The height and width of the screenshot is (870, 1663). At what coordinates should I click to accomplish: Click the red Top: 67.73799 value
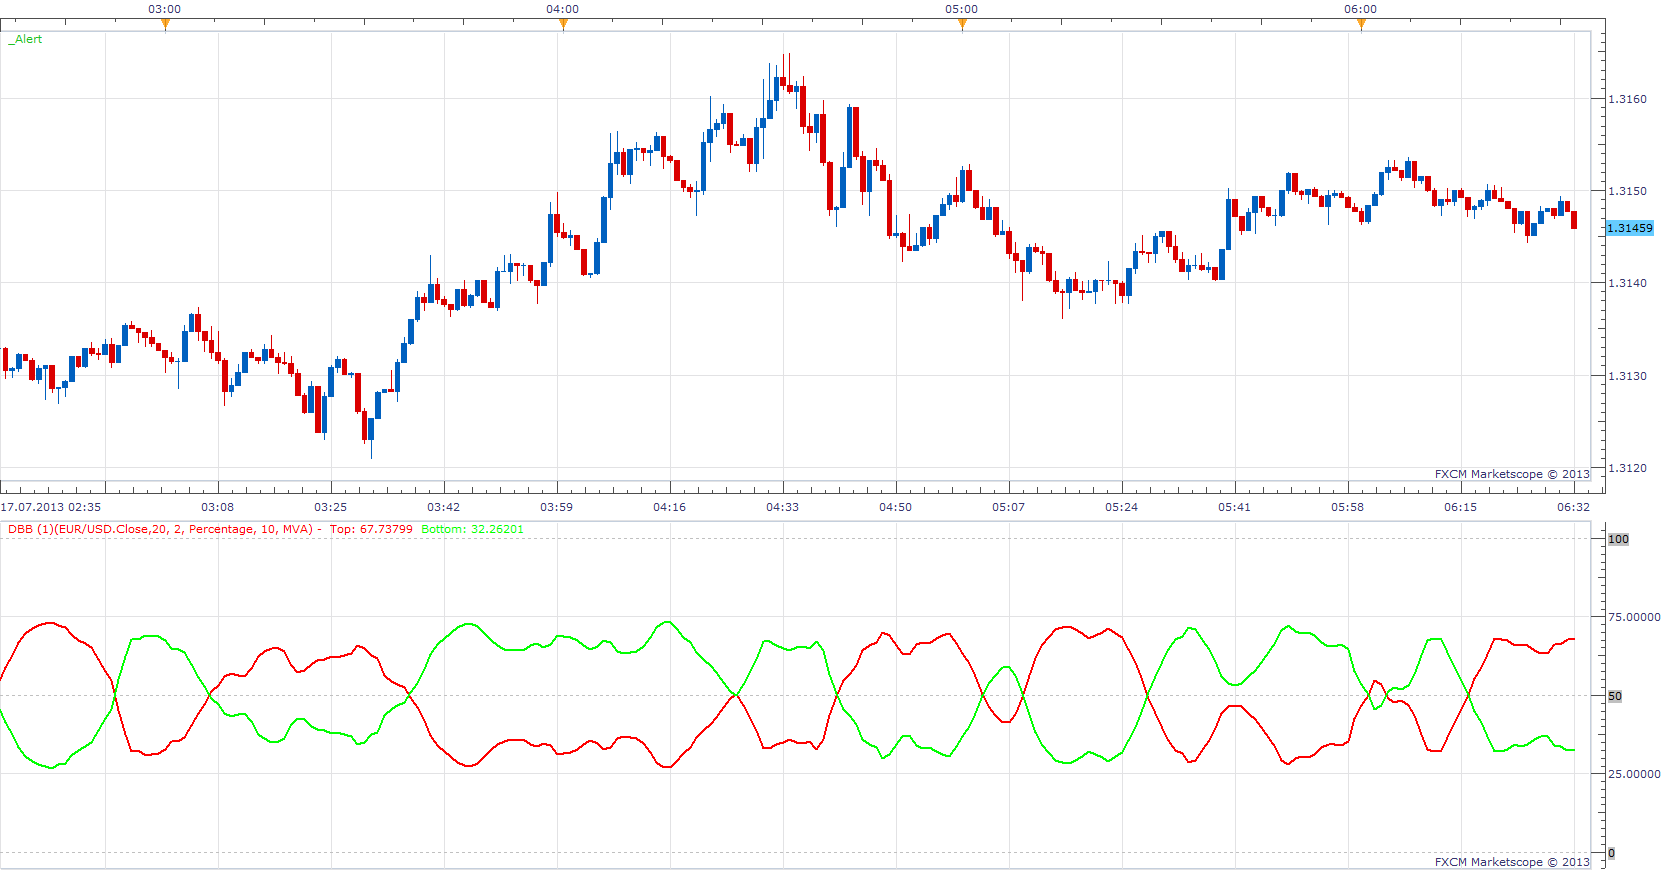[x=371, y=529]
